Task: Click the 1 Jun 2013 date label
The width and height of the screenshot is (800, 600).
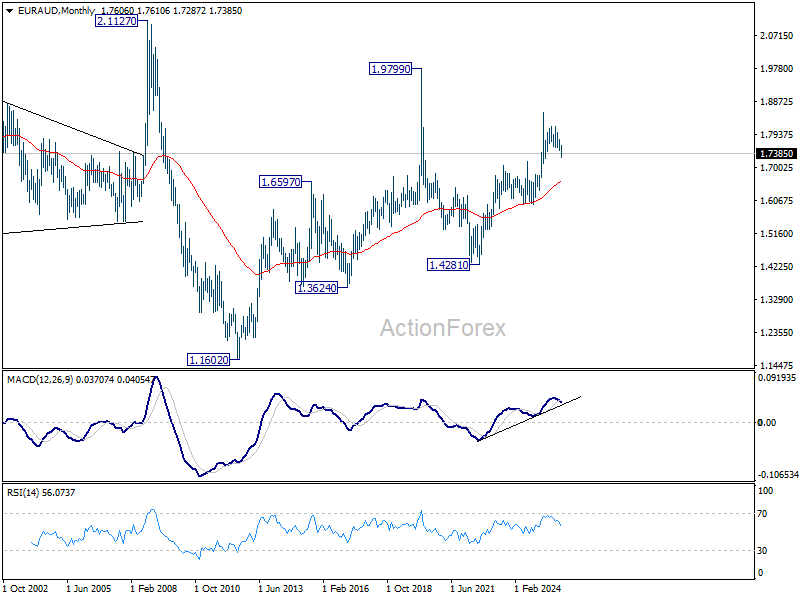Action: click(x=281, y=589)
